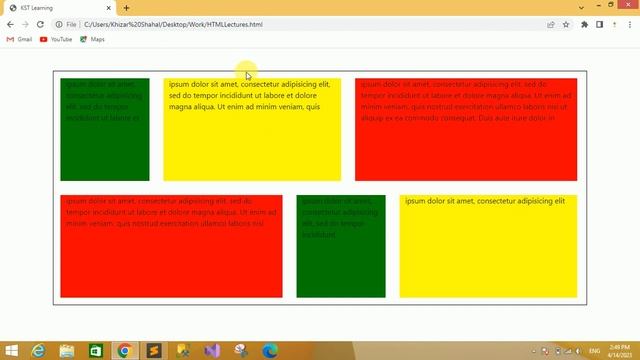The height and width of the screenshot is (360, 640).
Task: Click the browser forward arrow
Action: [x=25, y=24]
